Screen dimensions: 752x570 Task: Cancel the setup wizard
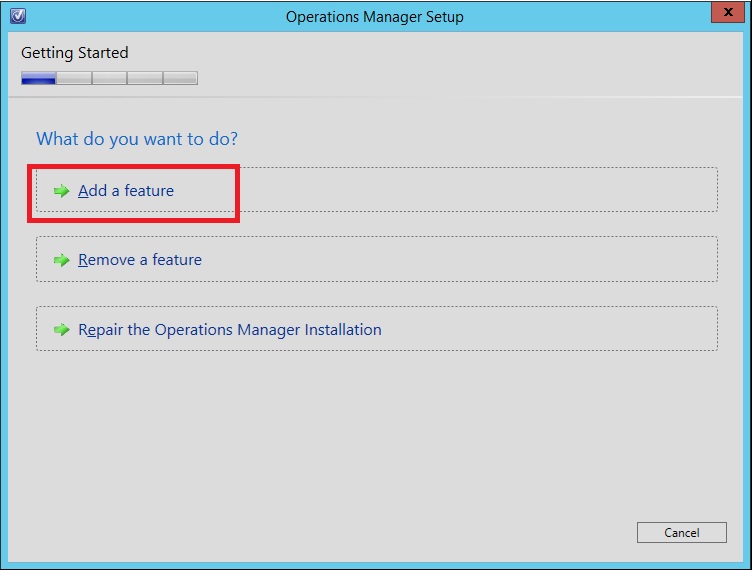tap(682, 533)
